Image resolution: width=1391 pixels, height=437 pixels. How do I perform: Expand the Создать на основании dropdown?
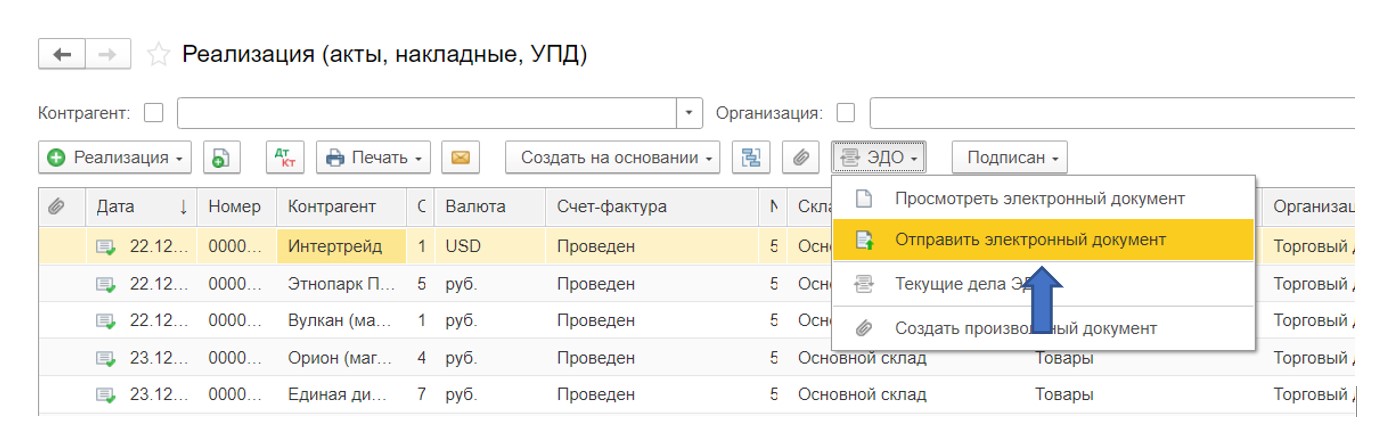[612, 157]
